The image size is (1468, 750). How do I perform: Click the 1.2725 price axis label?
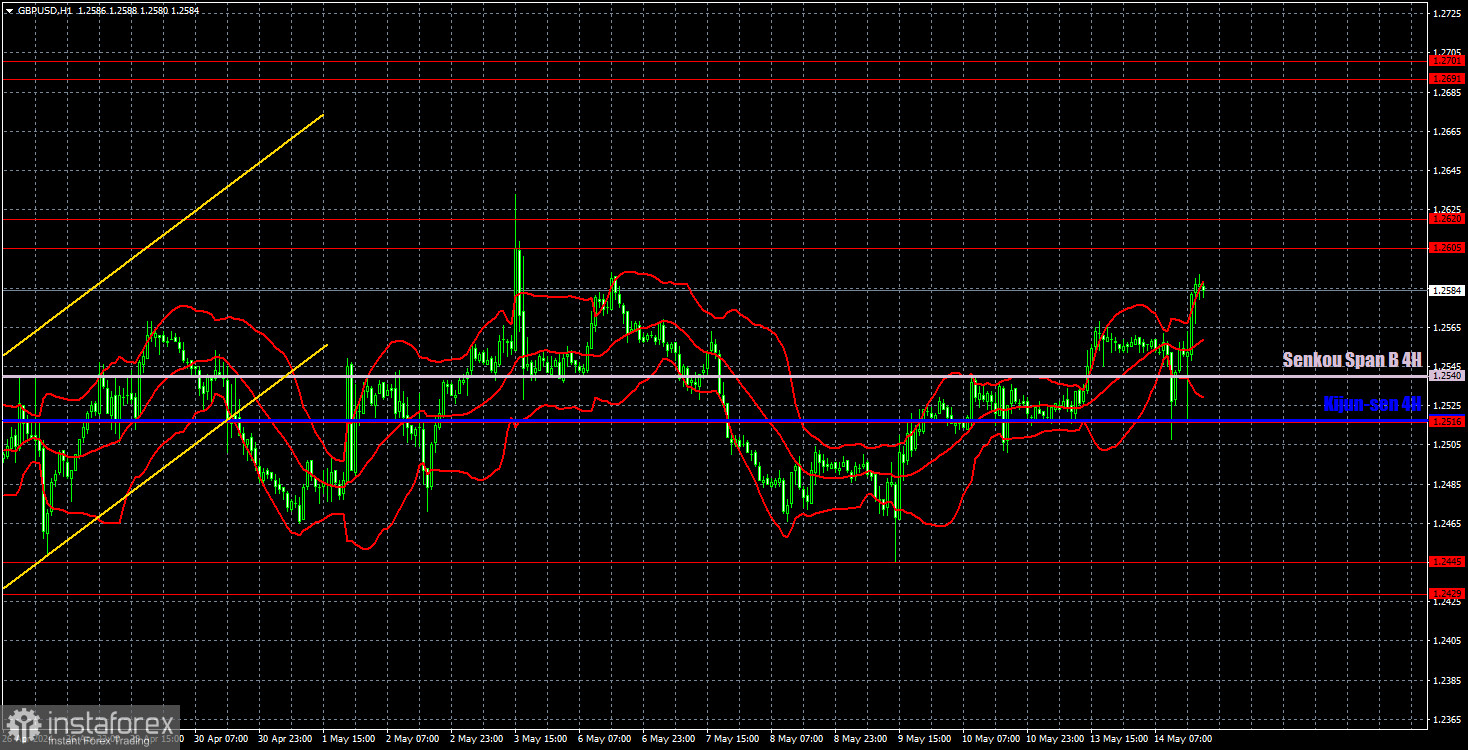[x=1447, y=13]
